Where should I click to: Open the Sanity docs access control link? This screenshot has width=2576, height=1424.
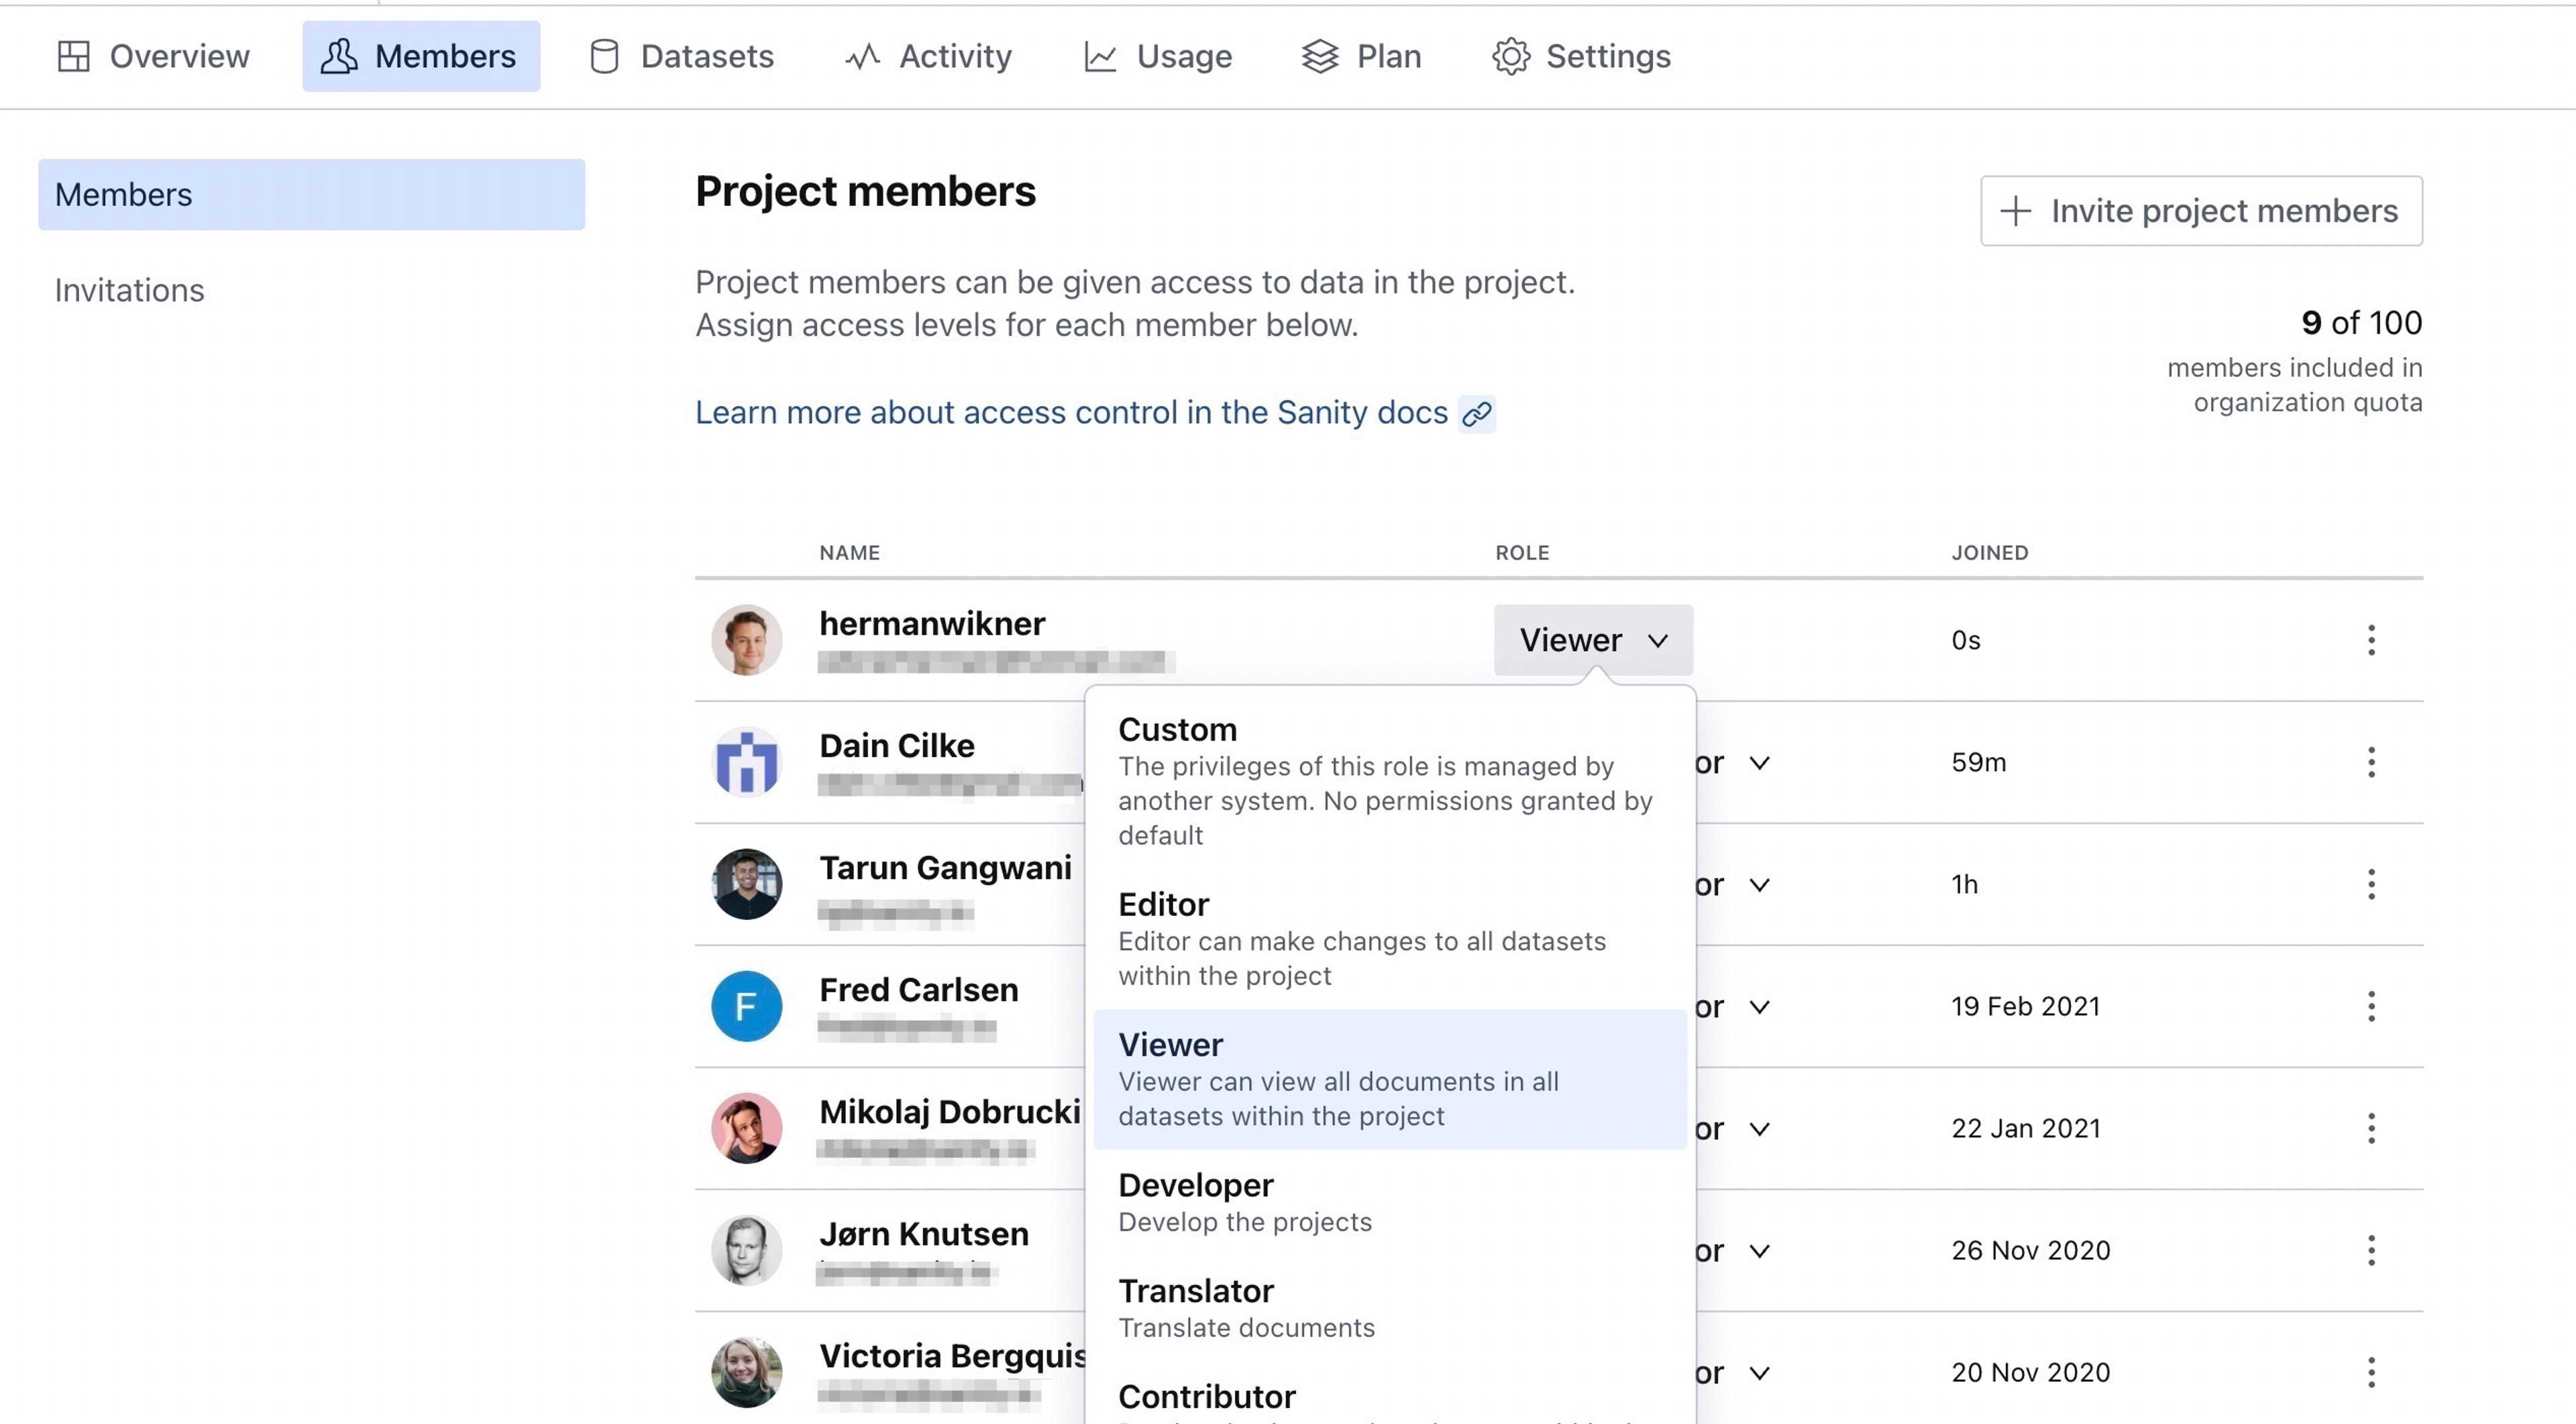coord(1070,412)
